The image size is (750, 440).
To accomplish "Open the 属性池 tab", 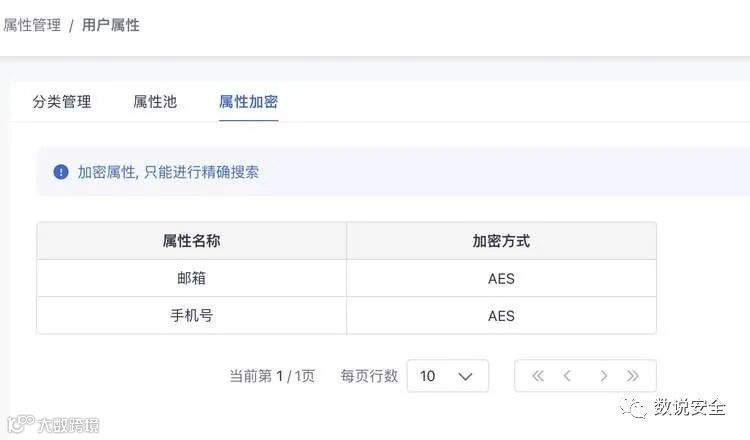I will 155,102.
